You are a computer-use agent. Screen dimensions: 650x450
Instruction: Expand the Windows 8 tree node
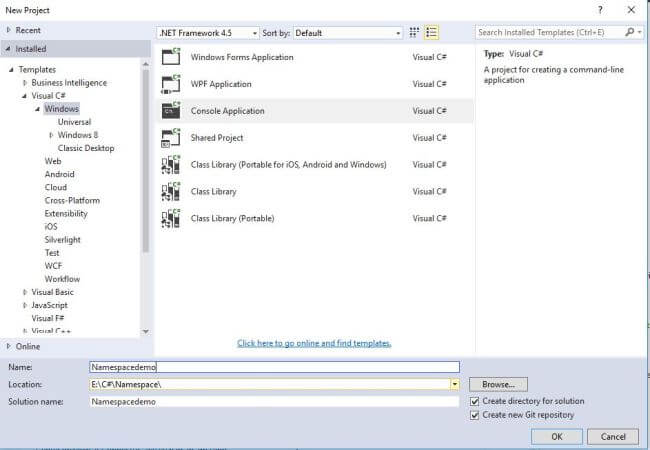(x=51, y=135)
